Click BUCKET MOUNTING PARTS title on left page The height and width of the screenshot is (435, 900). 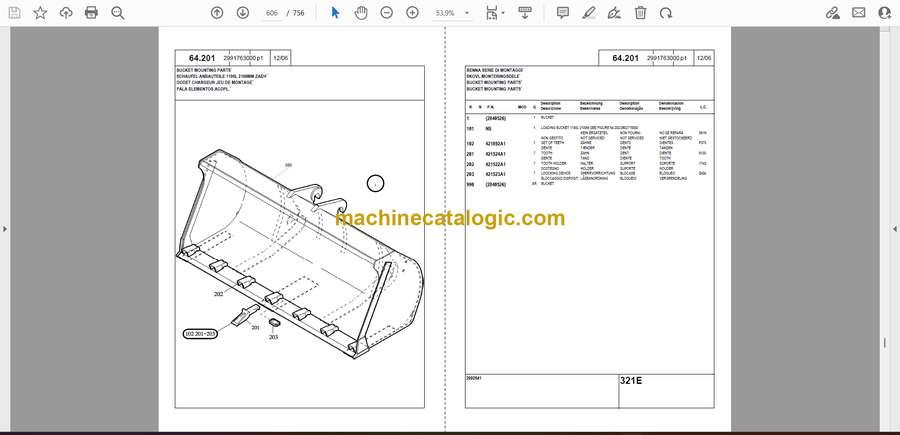(x=205, y=70)
